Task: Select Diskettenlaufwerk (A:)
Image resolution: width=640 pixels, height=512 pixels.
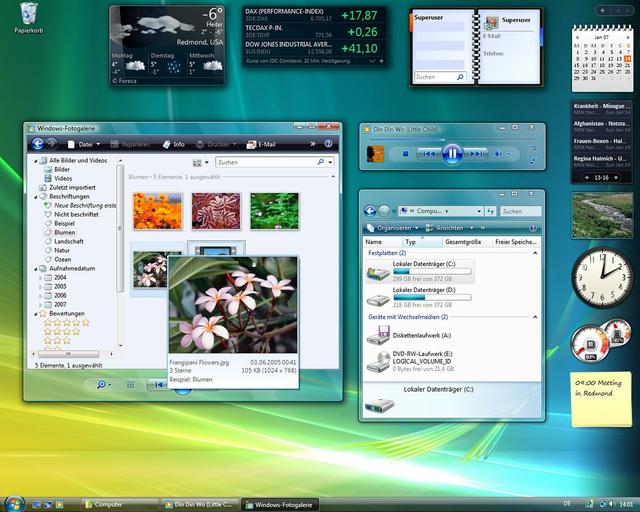Action: tap(409, 335)
